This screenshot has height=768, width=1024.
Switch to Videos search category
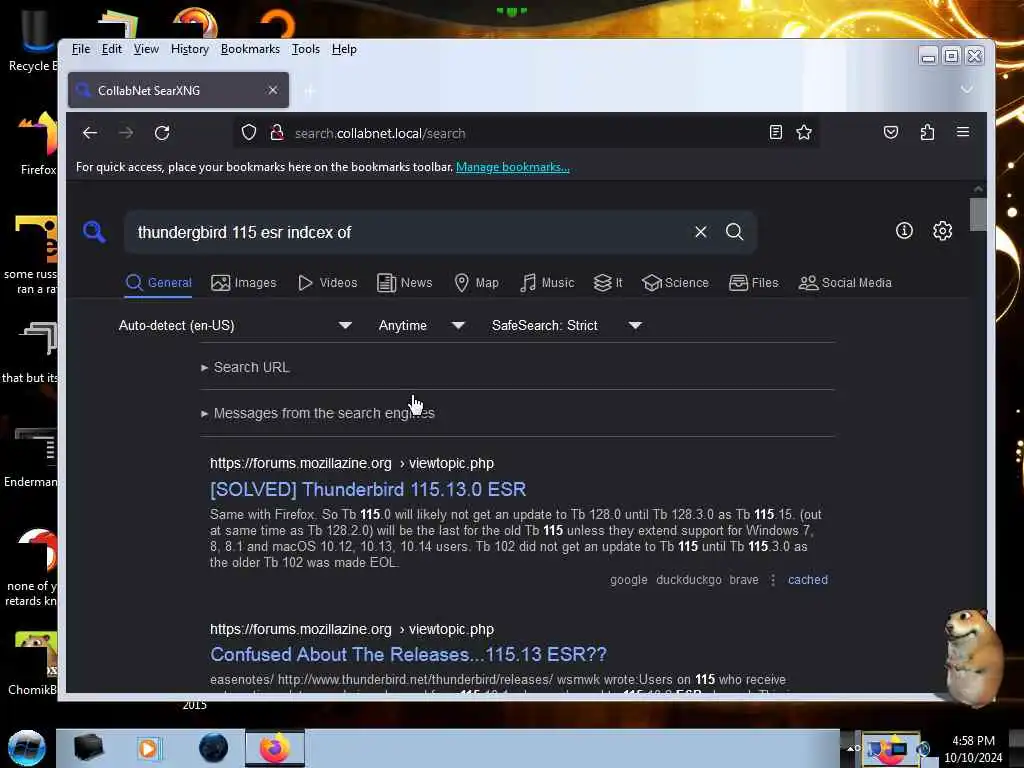click(327, 283)
